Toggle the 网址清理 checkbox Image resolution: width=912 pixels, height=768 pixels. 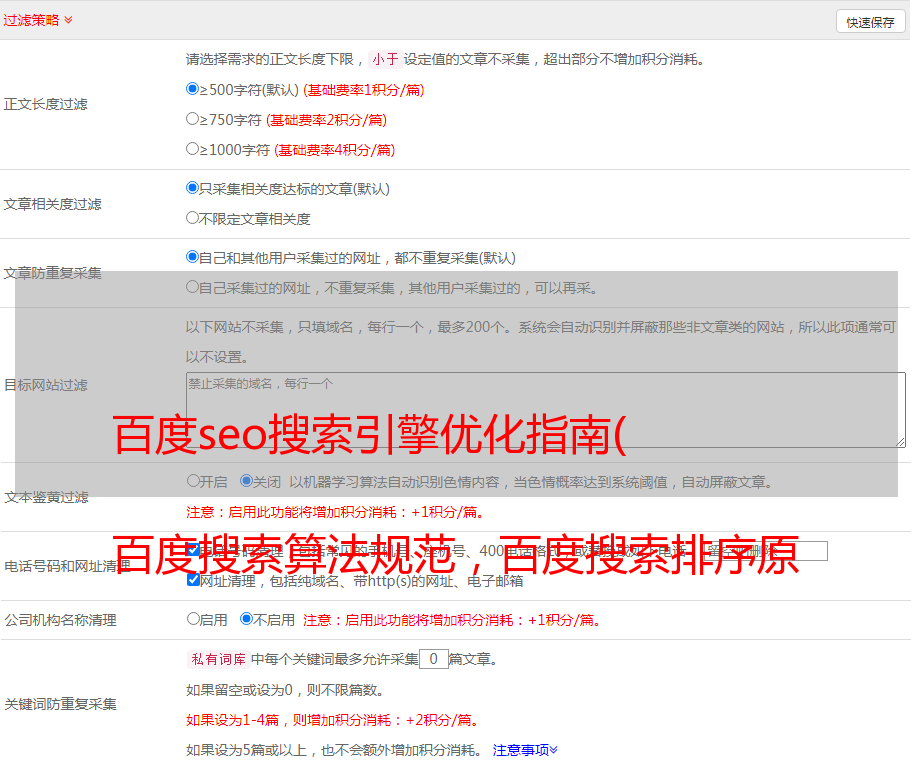click(193, 580)
